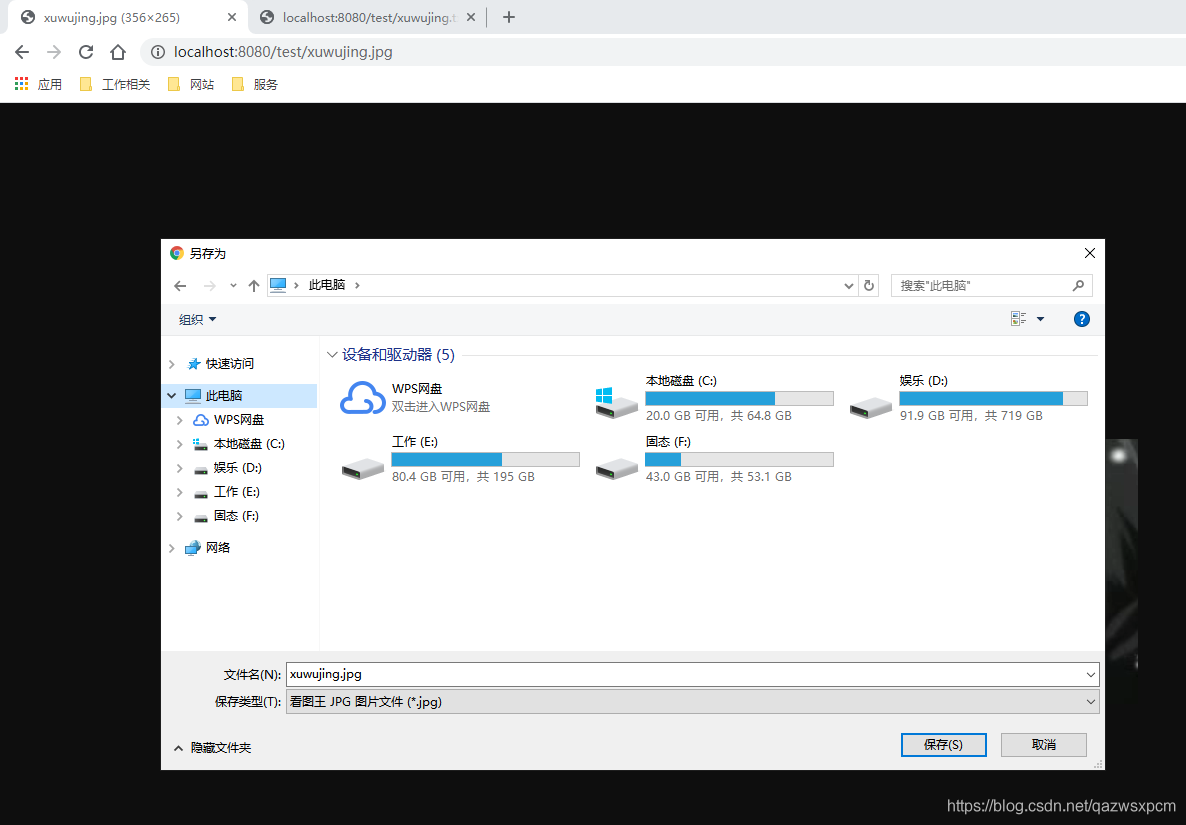The width and height of the screenshot is (1186, 825).
Task: Select 固态 (F:) in navigation tree
Action: click(x=236, y=516)
